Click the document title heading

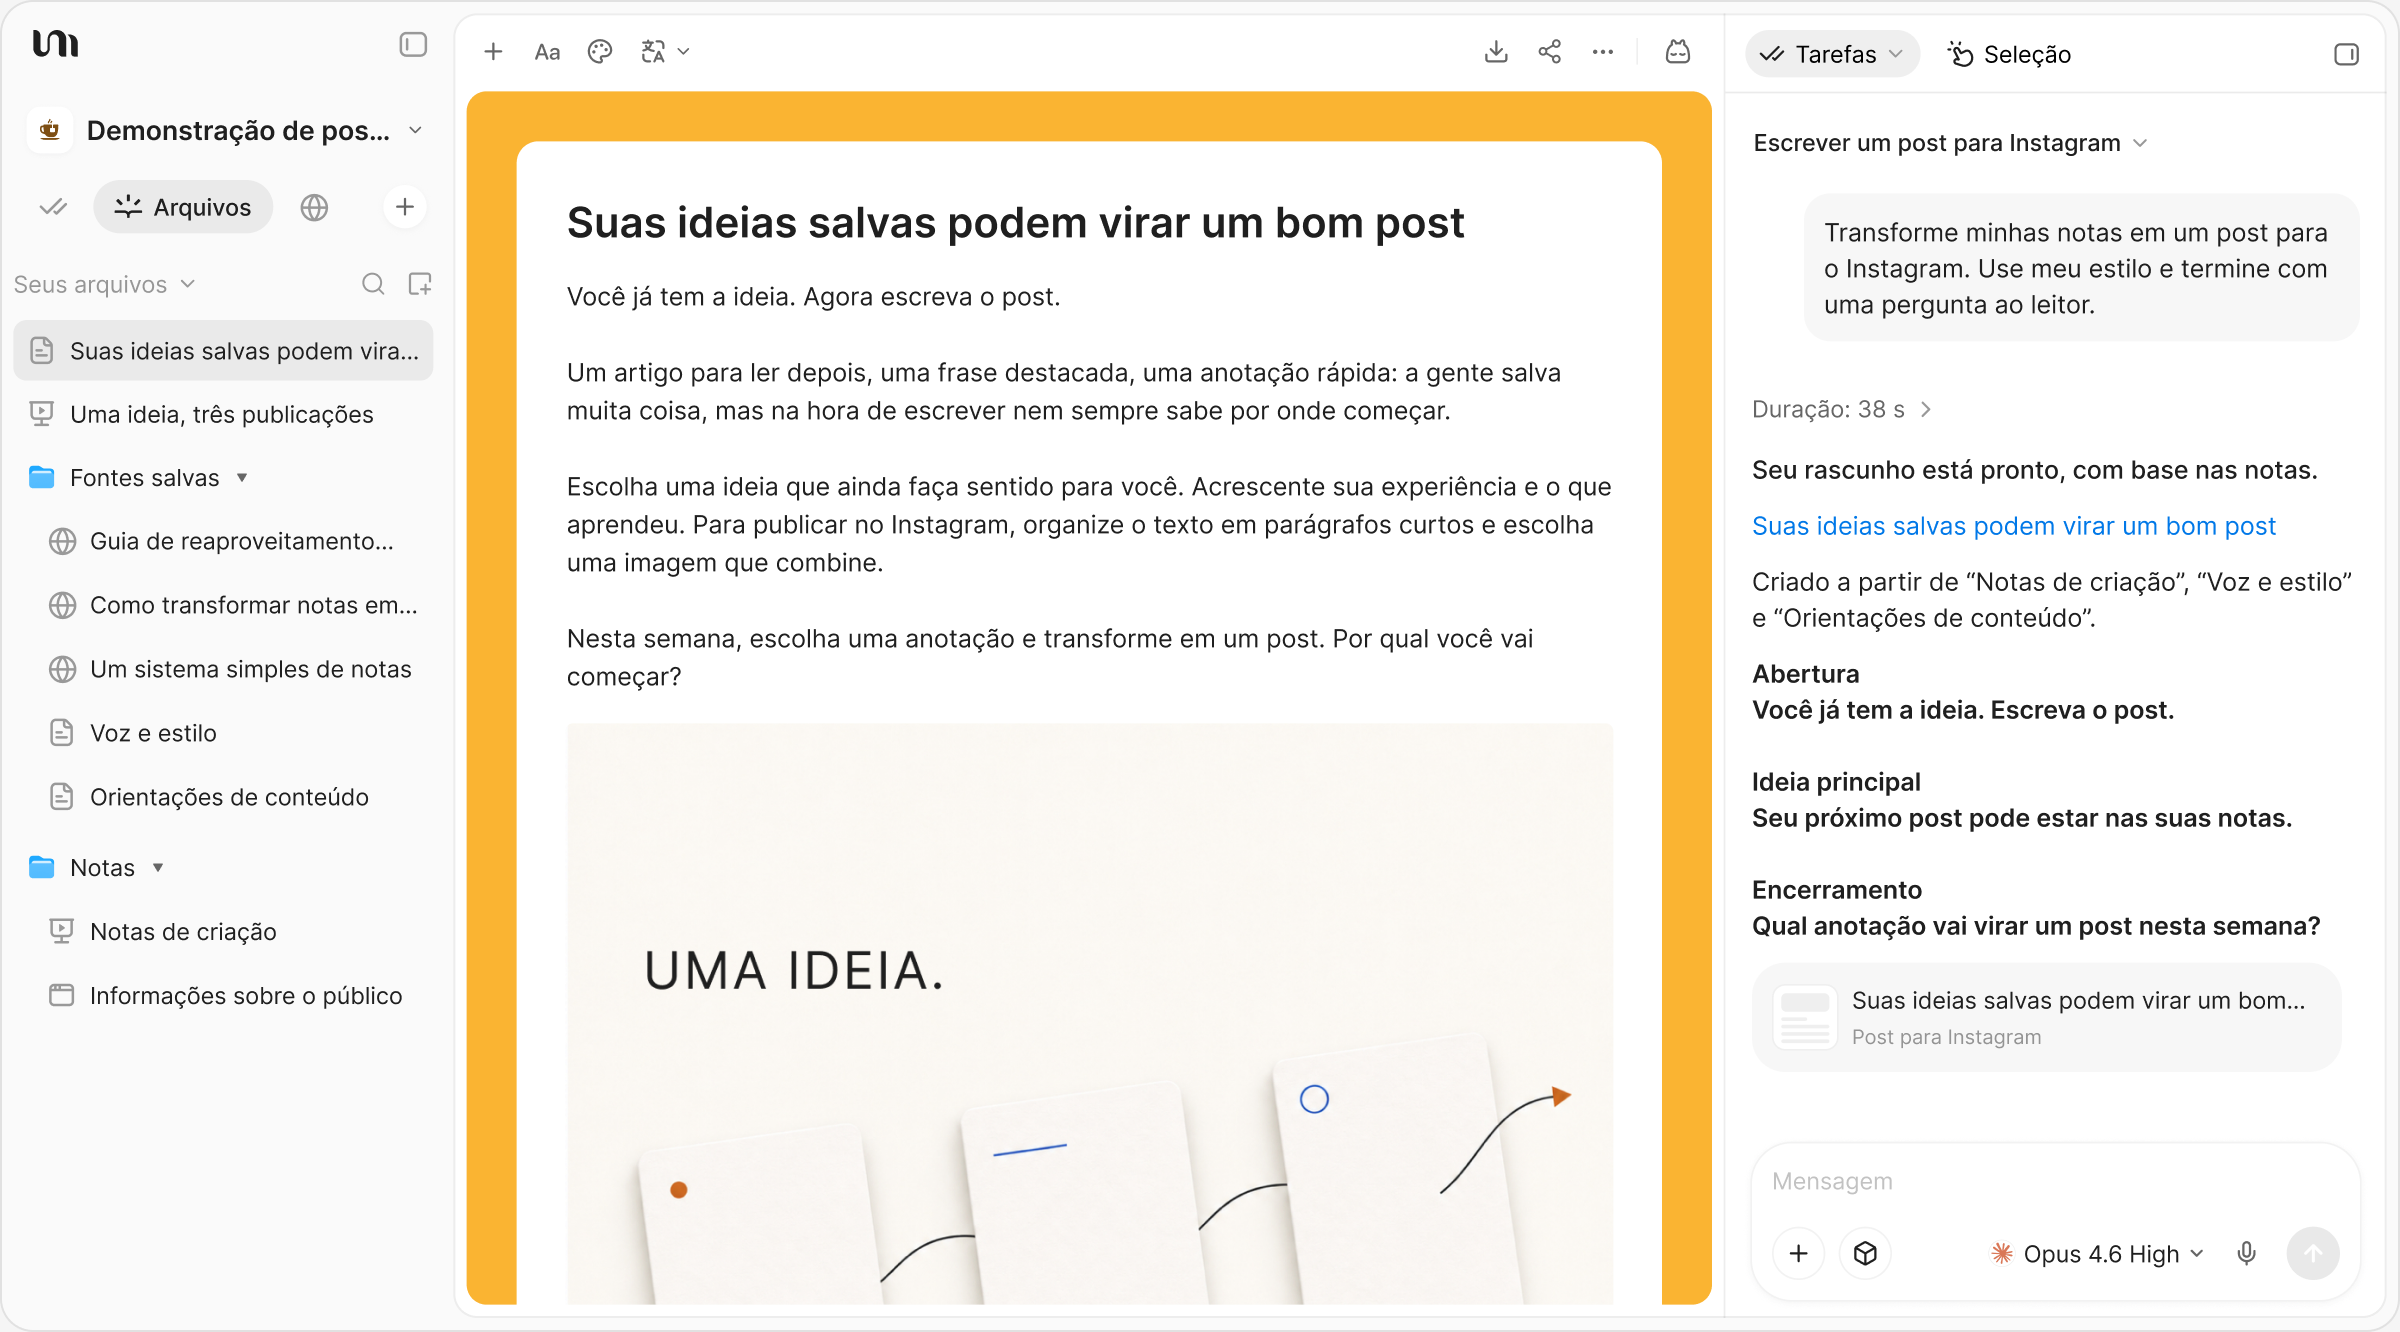click(x=1015, y=223)
